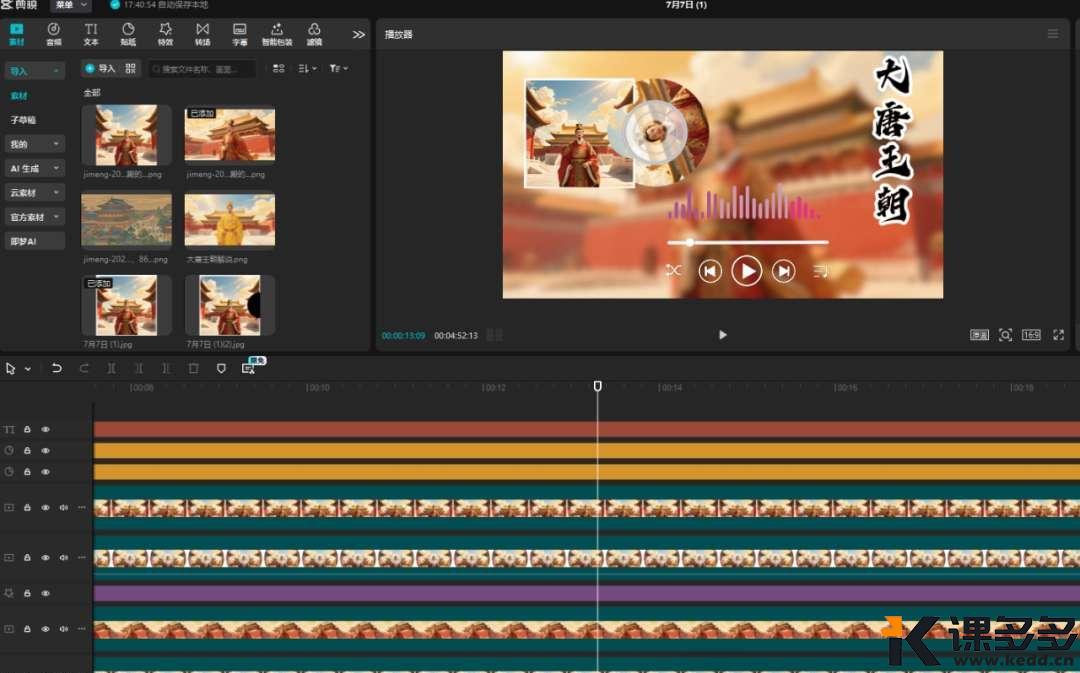Open the 音频 (Audio) panel

pyautogui.click(x=53, y=34)
